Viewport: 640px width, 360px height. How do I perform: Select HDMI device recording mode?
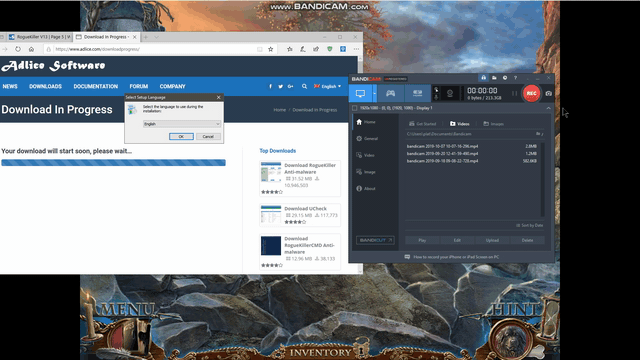tap(417, 93)
